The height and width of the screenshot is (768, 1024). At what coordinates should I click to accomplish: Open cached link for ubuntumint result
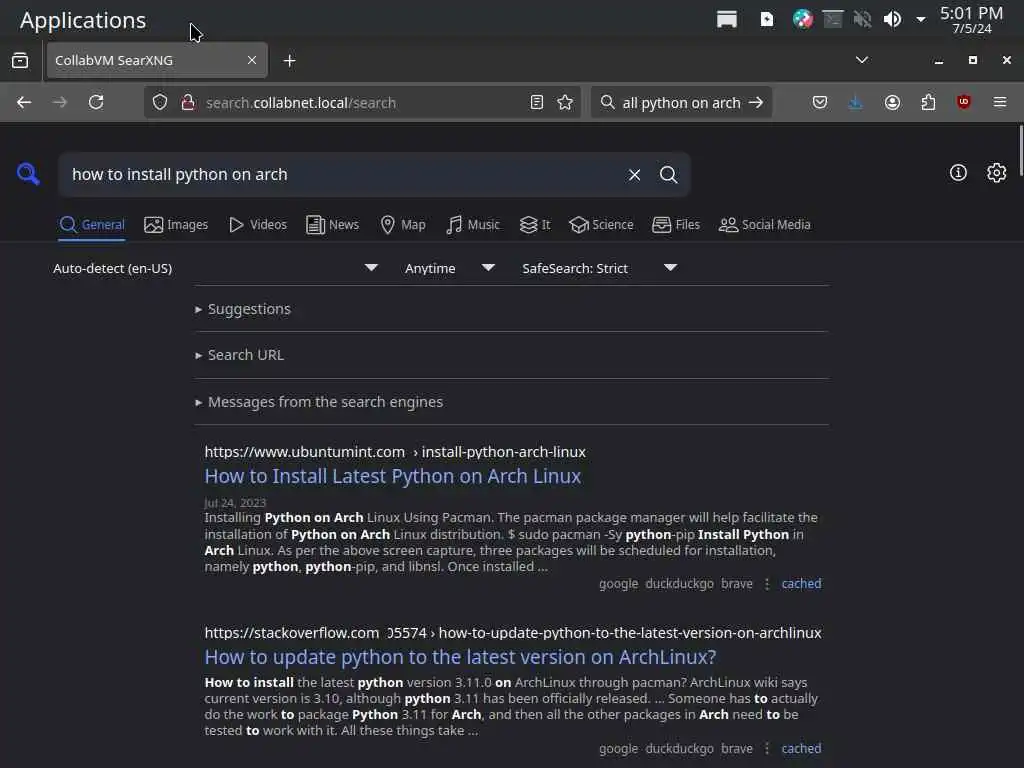(801, 583)
